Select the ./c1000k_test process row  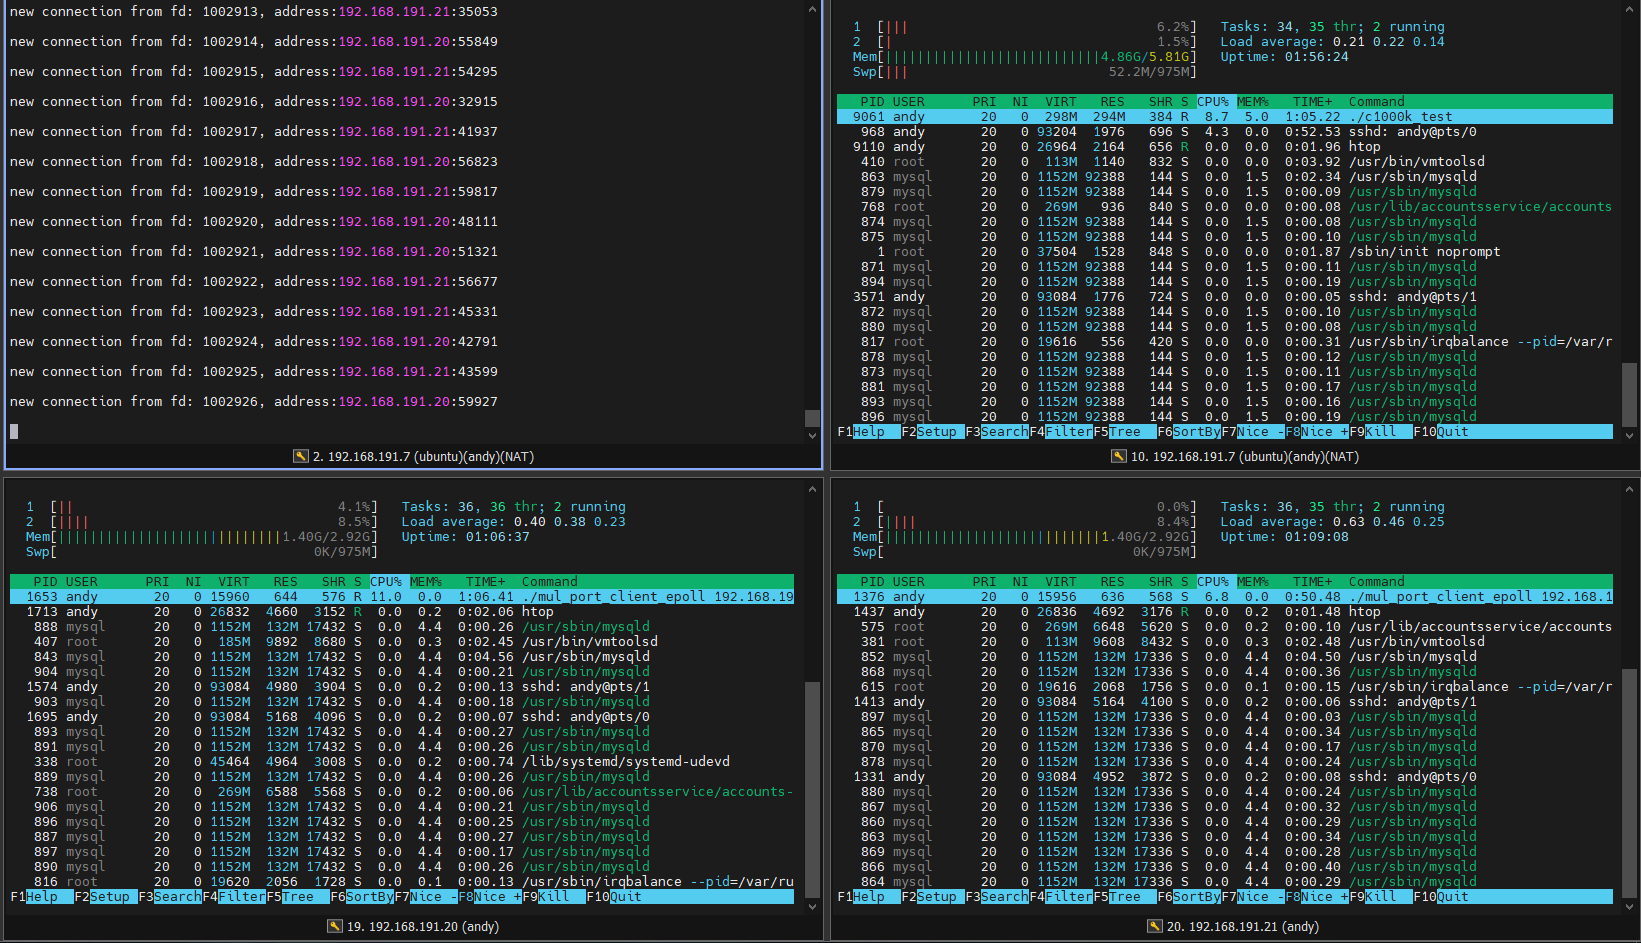coord(1225,117)
